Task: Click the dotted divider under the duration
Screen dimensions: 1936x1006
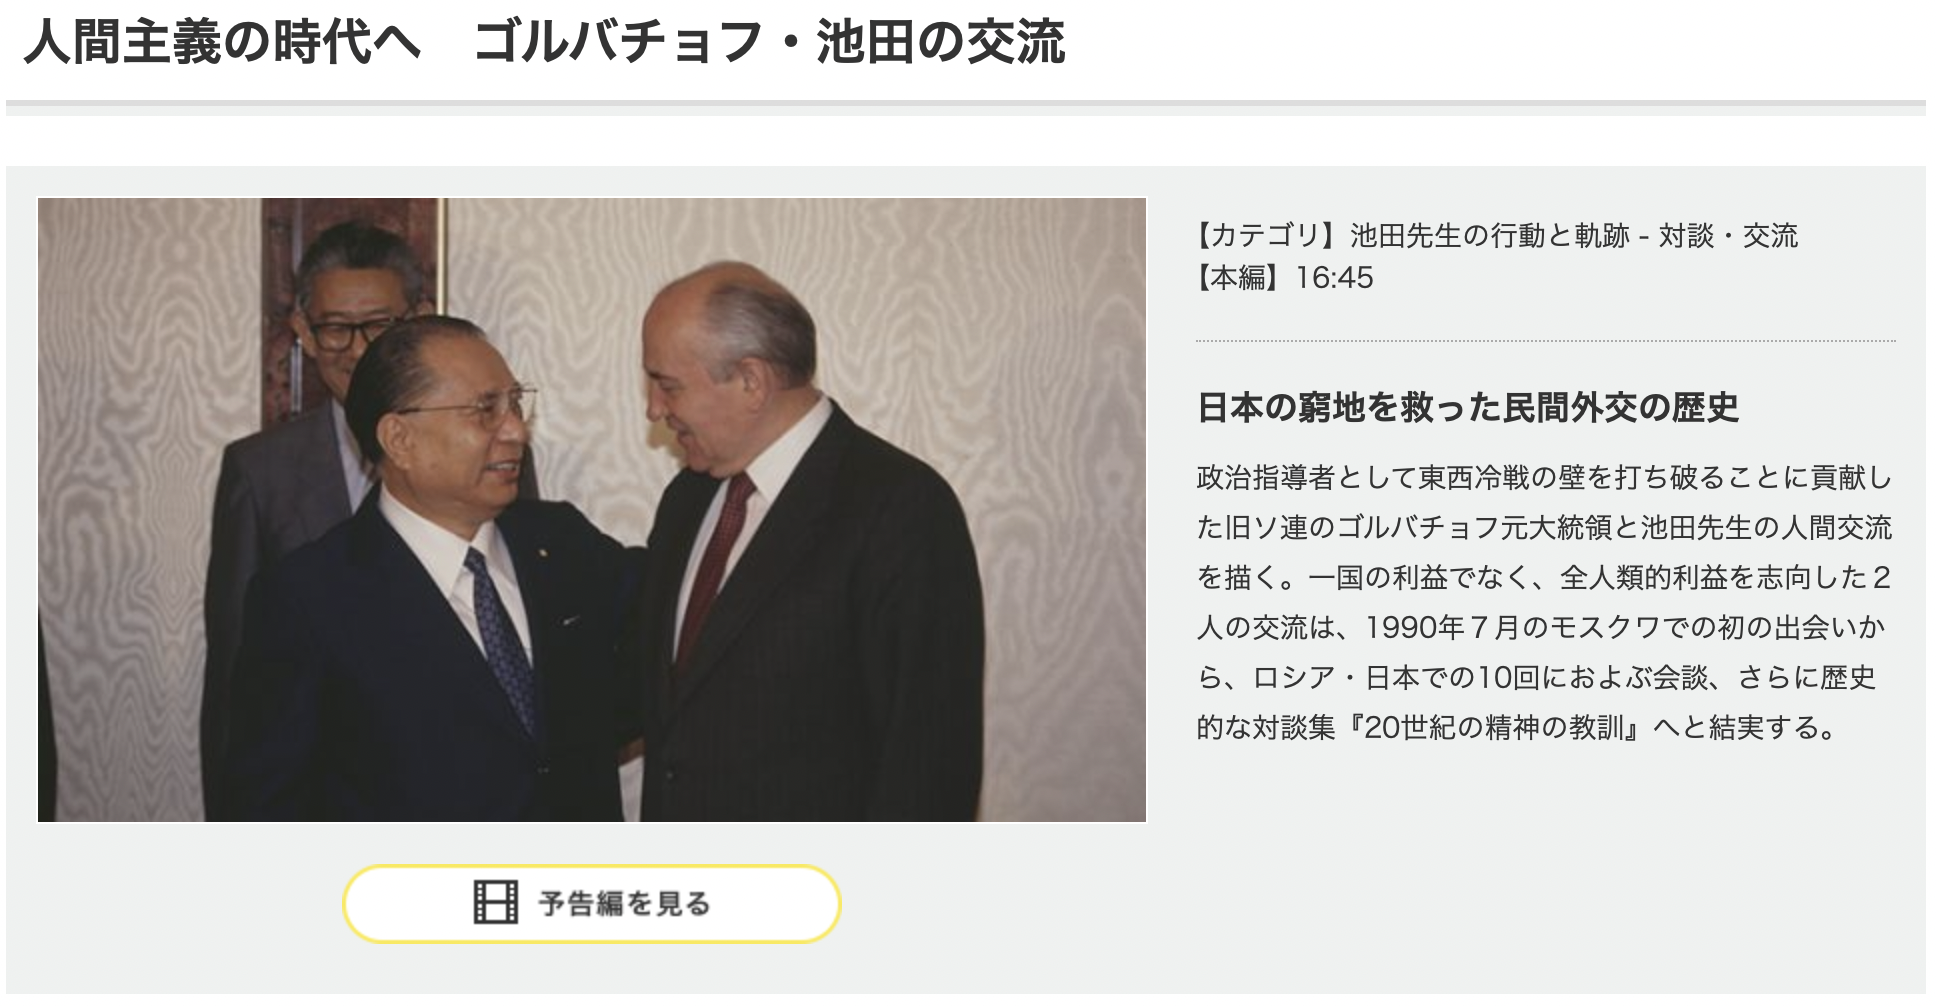Action: pyautogui.click(x=1545, y=341)
